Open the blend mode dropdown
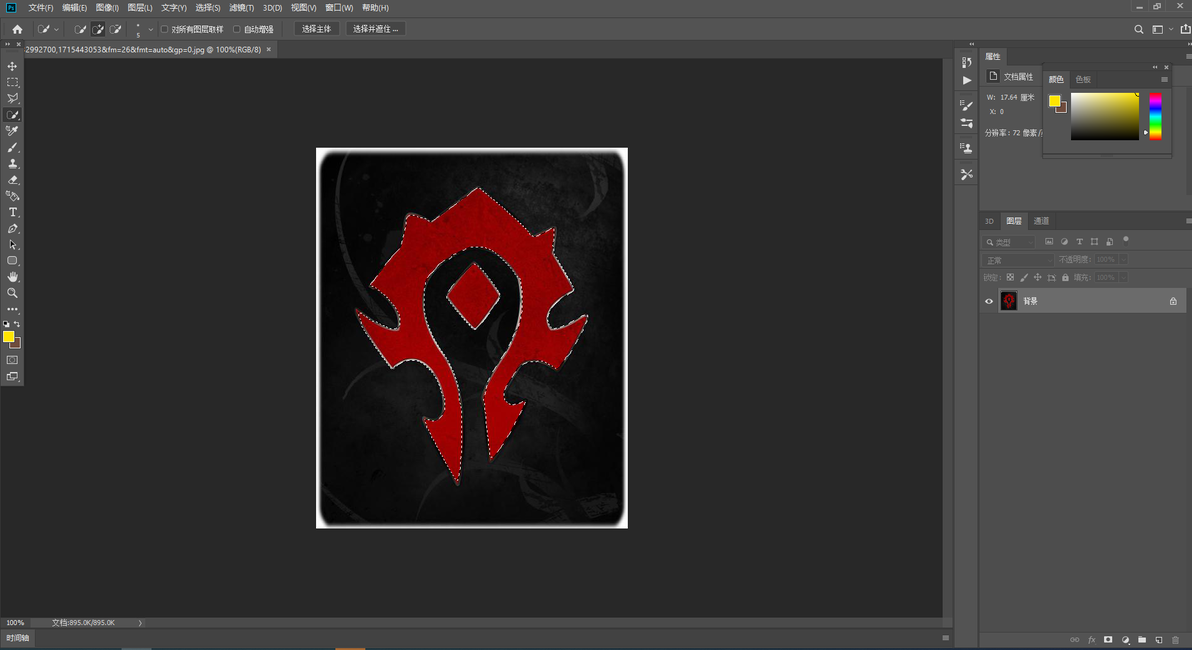 pyautogui.click(x=1018, y=260)
